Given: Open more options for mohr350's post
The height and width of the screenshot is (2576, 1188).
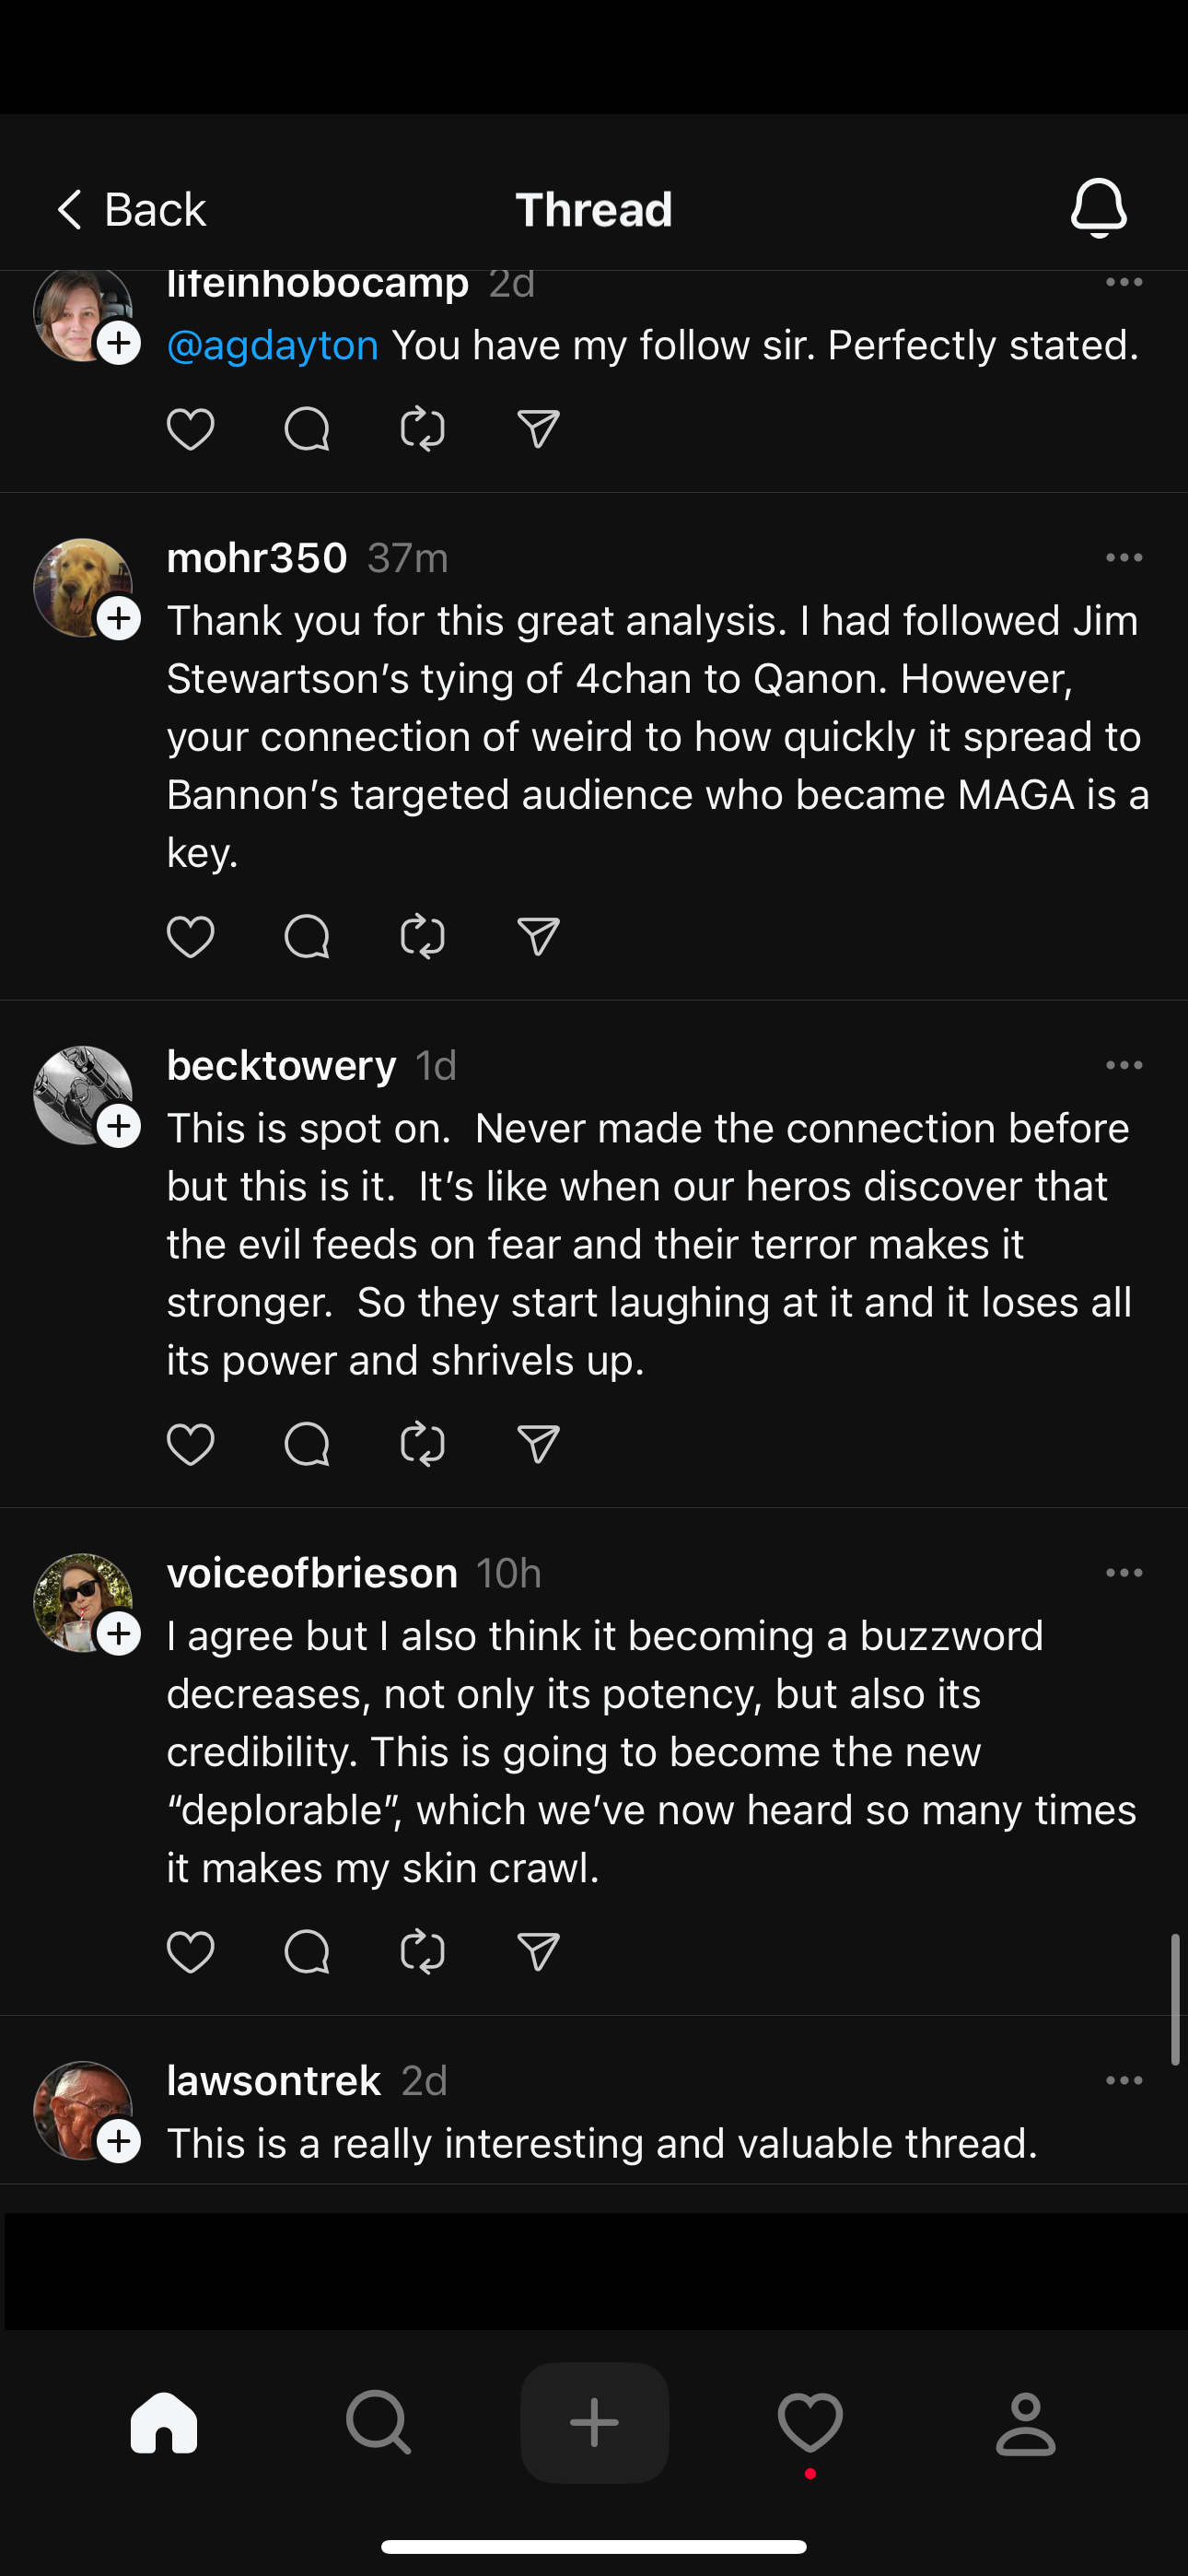Looking at the screenshot, I should point(1124,558).
